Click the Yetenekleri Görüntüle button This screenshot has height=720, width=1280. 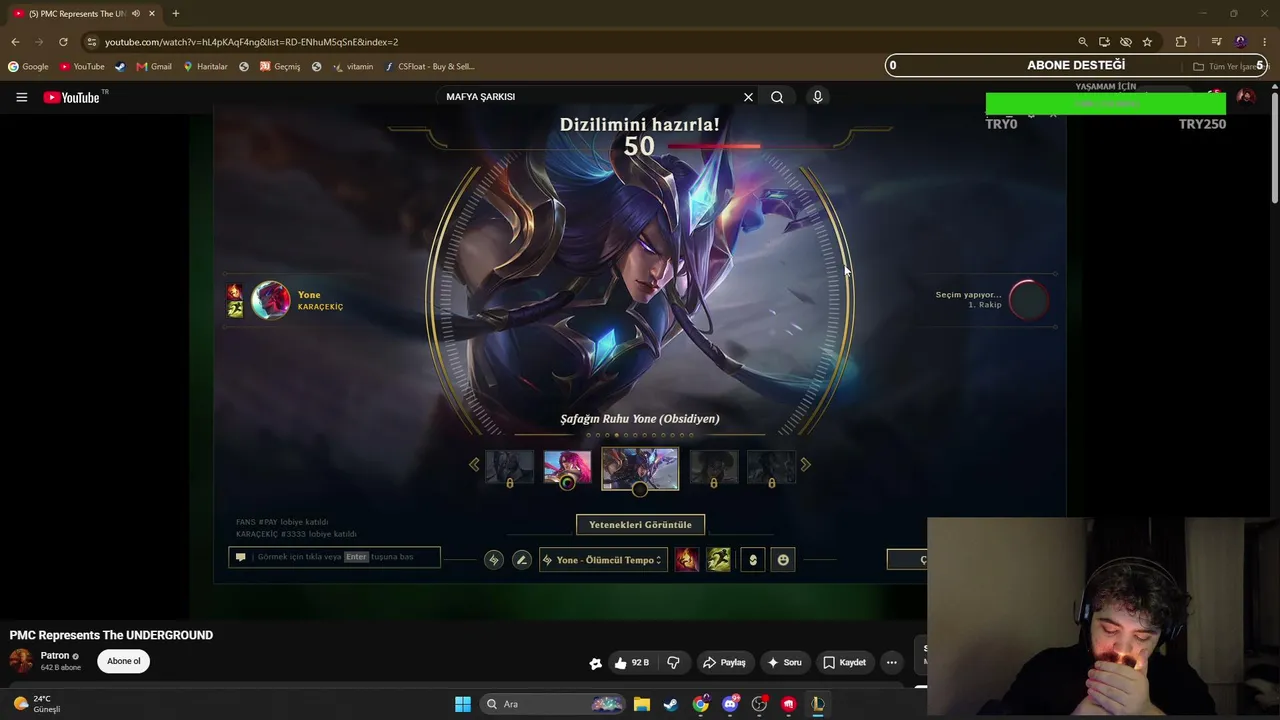[x=640, y=524]
